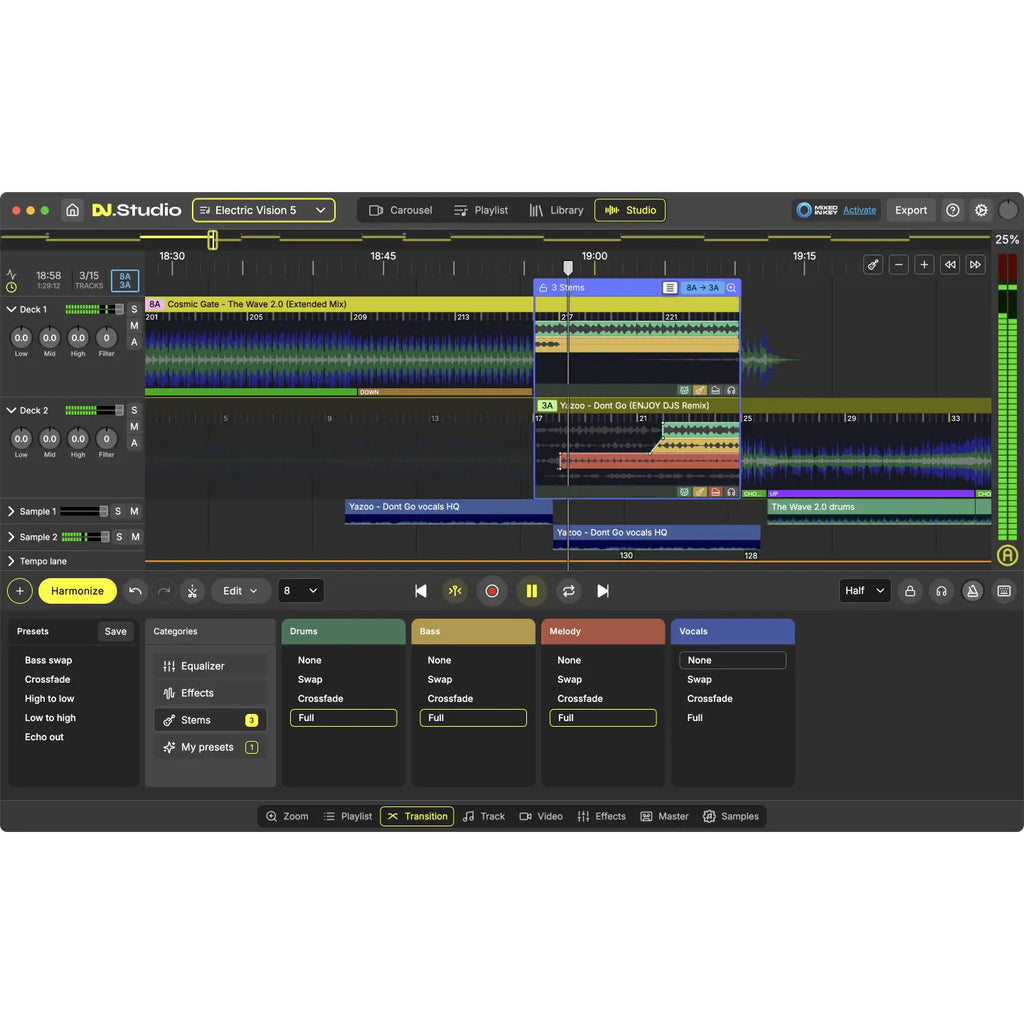Redo the last undone action
1024x1024 pixels.
[164, 591]
